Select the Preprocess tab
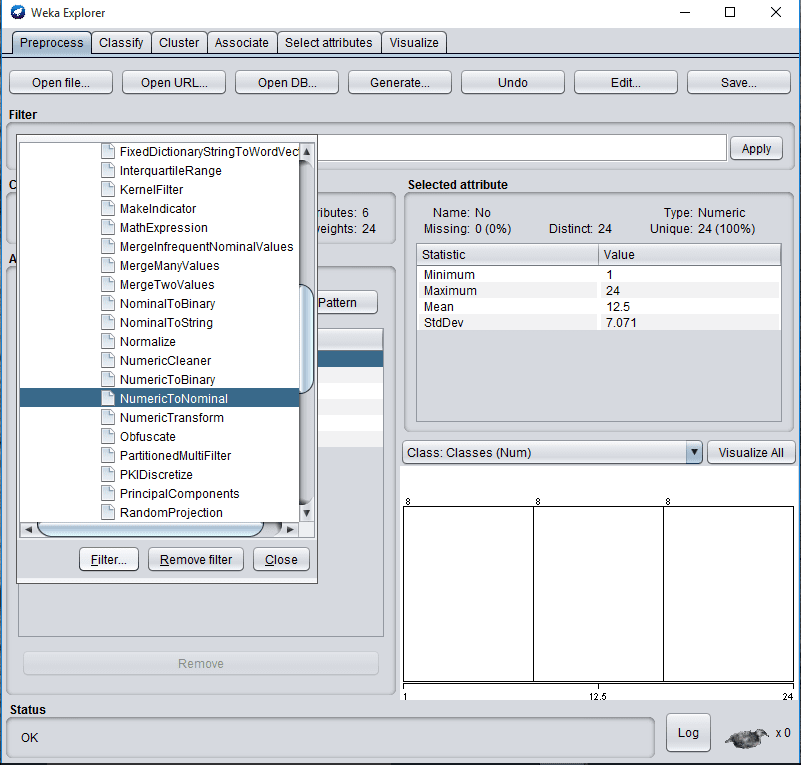Screen dimensions: 801x765 [52, 42]
